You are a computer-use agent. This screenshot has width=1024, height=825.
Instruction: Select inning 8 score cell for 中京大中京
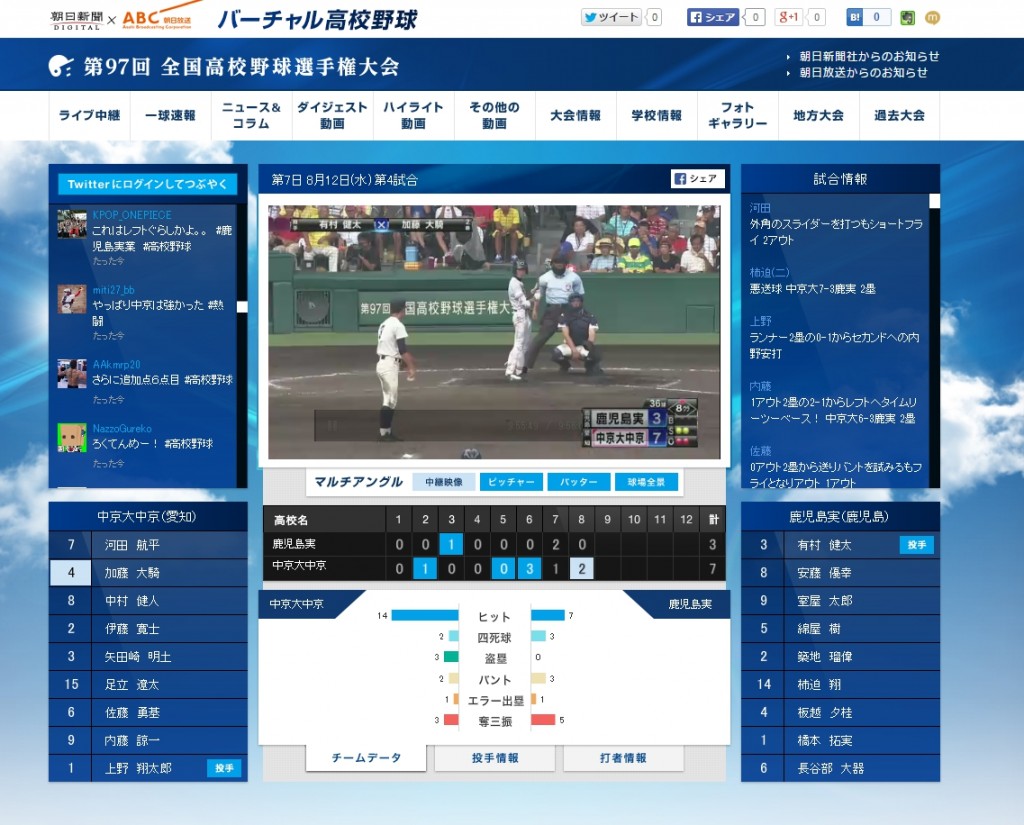582,568
